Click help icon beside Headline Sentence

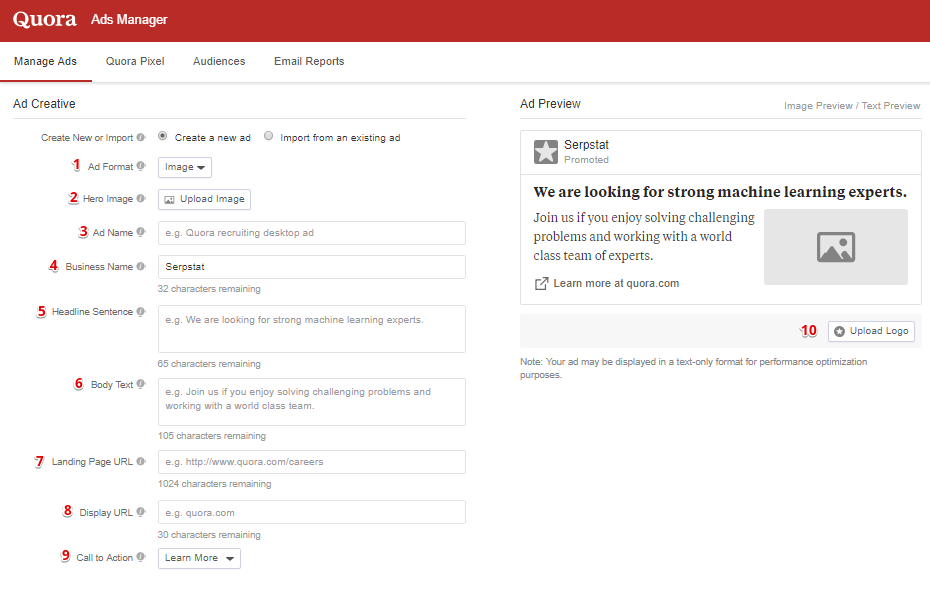(141, 312)
